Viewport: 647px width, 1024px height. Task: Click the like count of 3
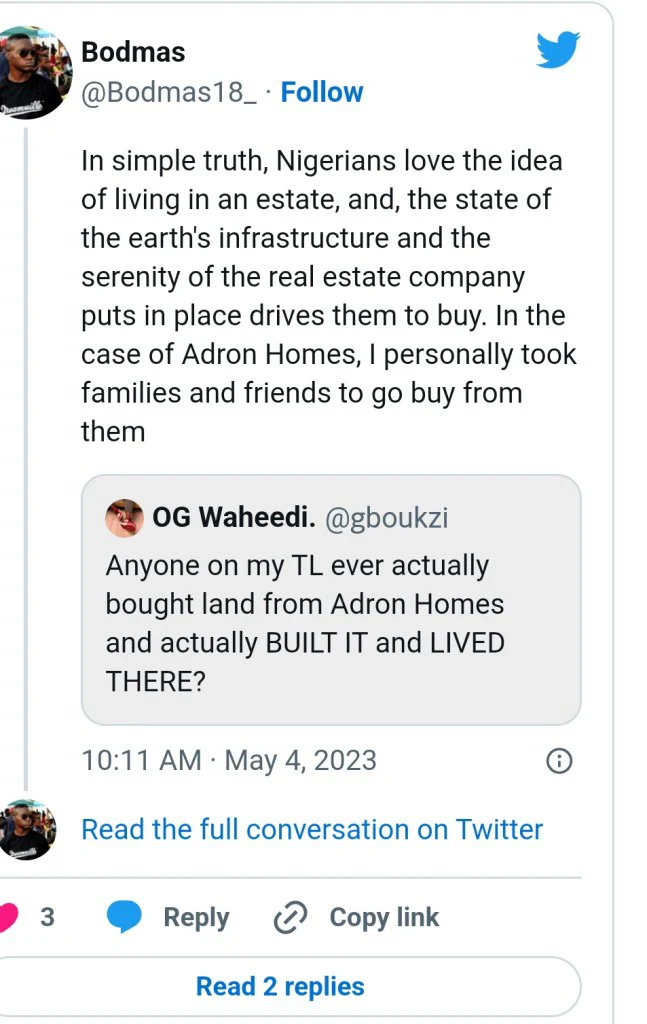(47, 917)
